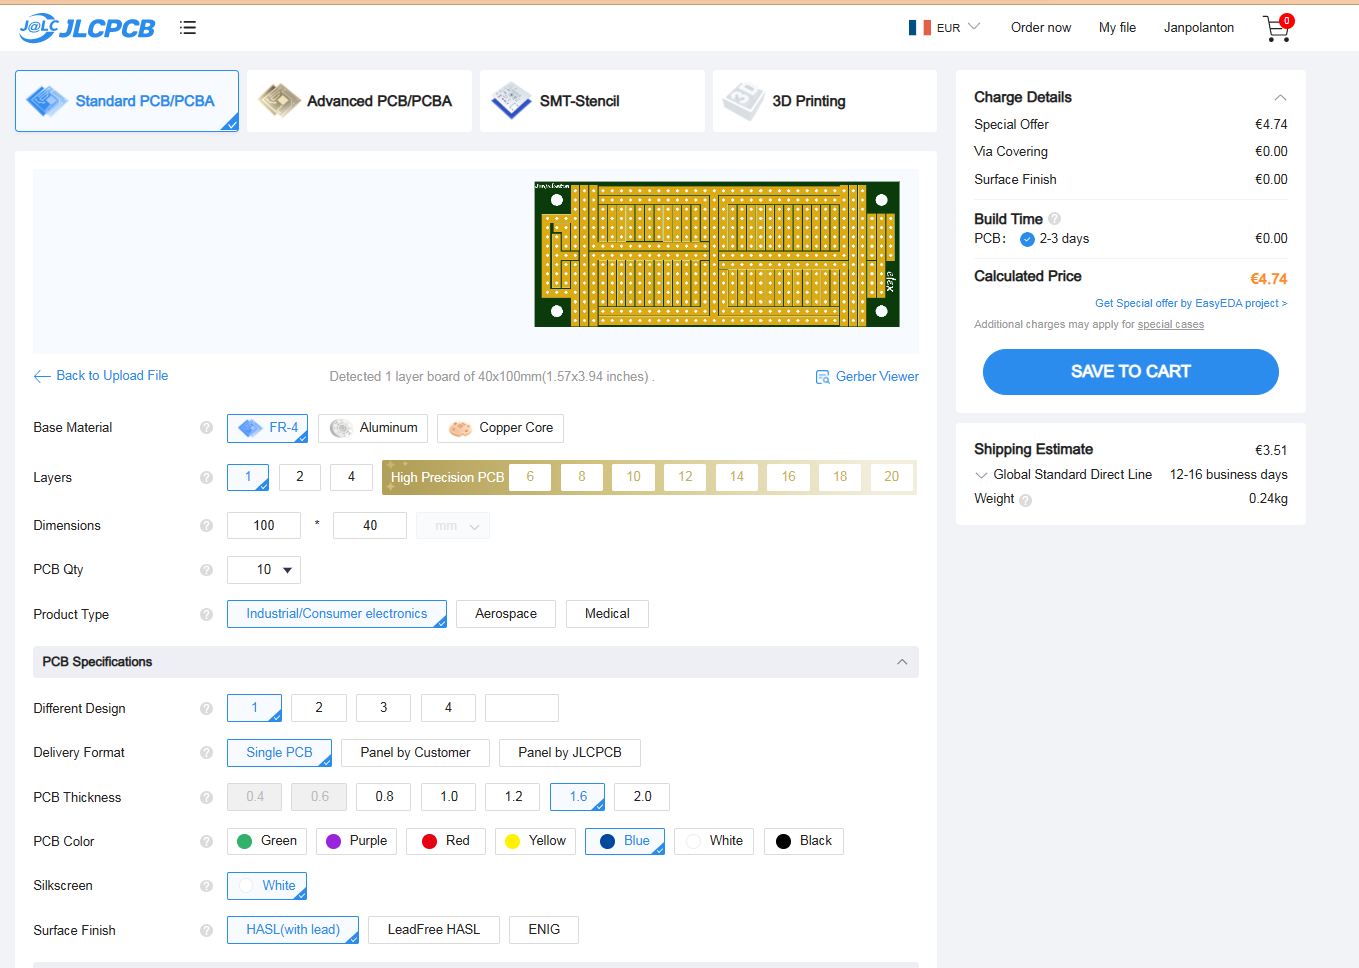Screen dimensions: 1359x968
Task: Open the hamburger list menu icon
Action: click(188, 28)
